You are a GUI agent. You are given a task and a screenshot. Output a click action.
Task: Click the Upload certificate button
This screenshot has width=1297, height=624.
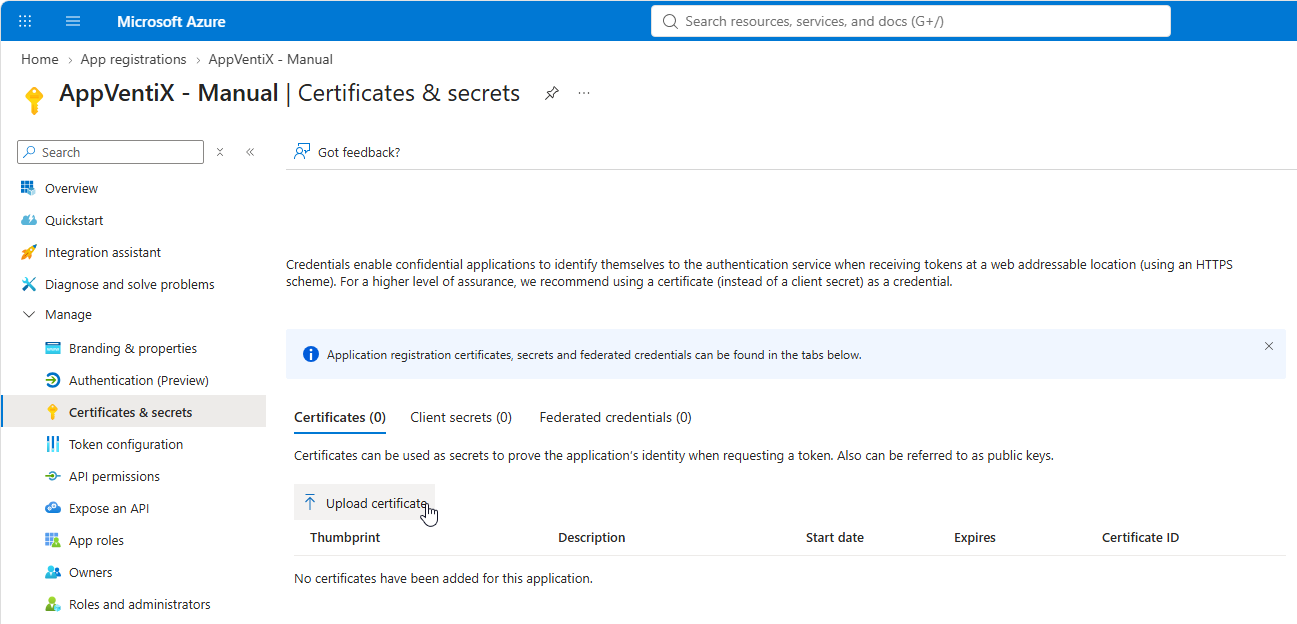click(x=364, y=503)
